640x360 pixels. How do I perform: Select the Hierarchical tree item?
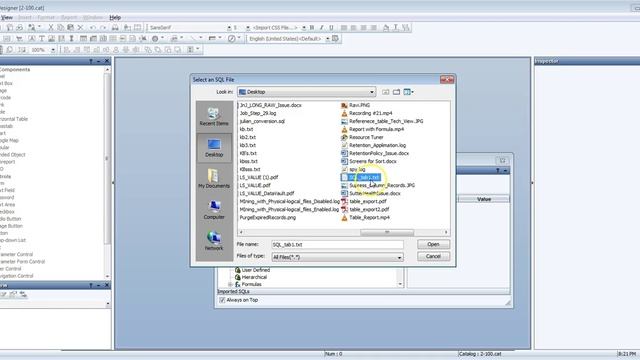coord(254,277)
